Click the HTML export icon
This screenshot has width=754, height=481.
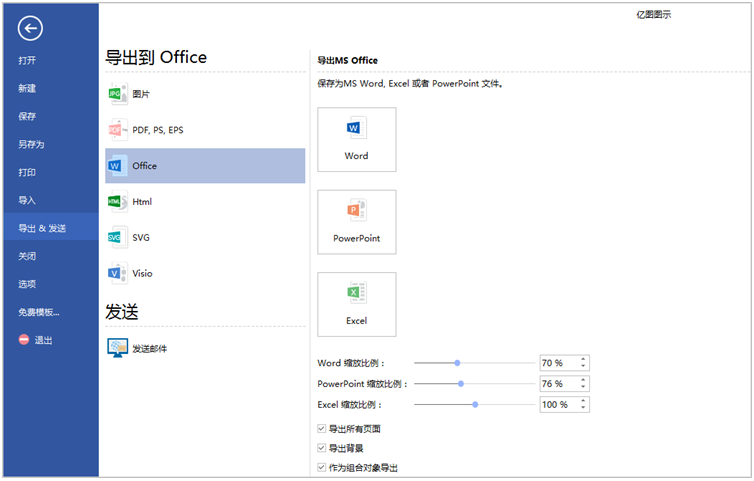tap(118, 202)
